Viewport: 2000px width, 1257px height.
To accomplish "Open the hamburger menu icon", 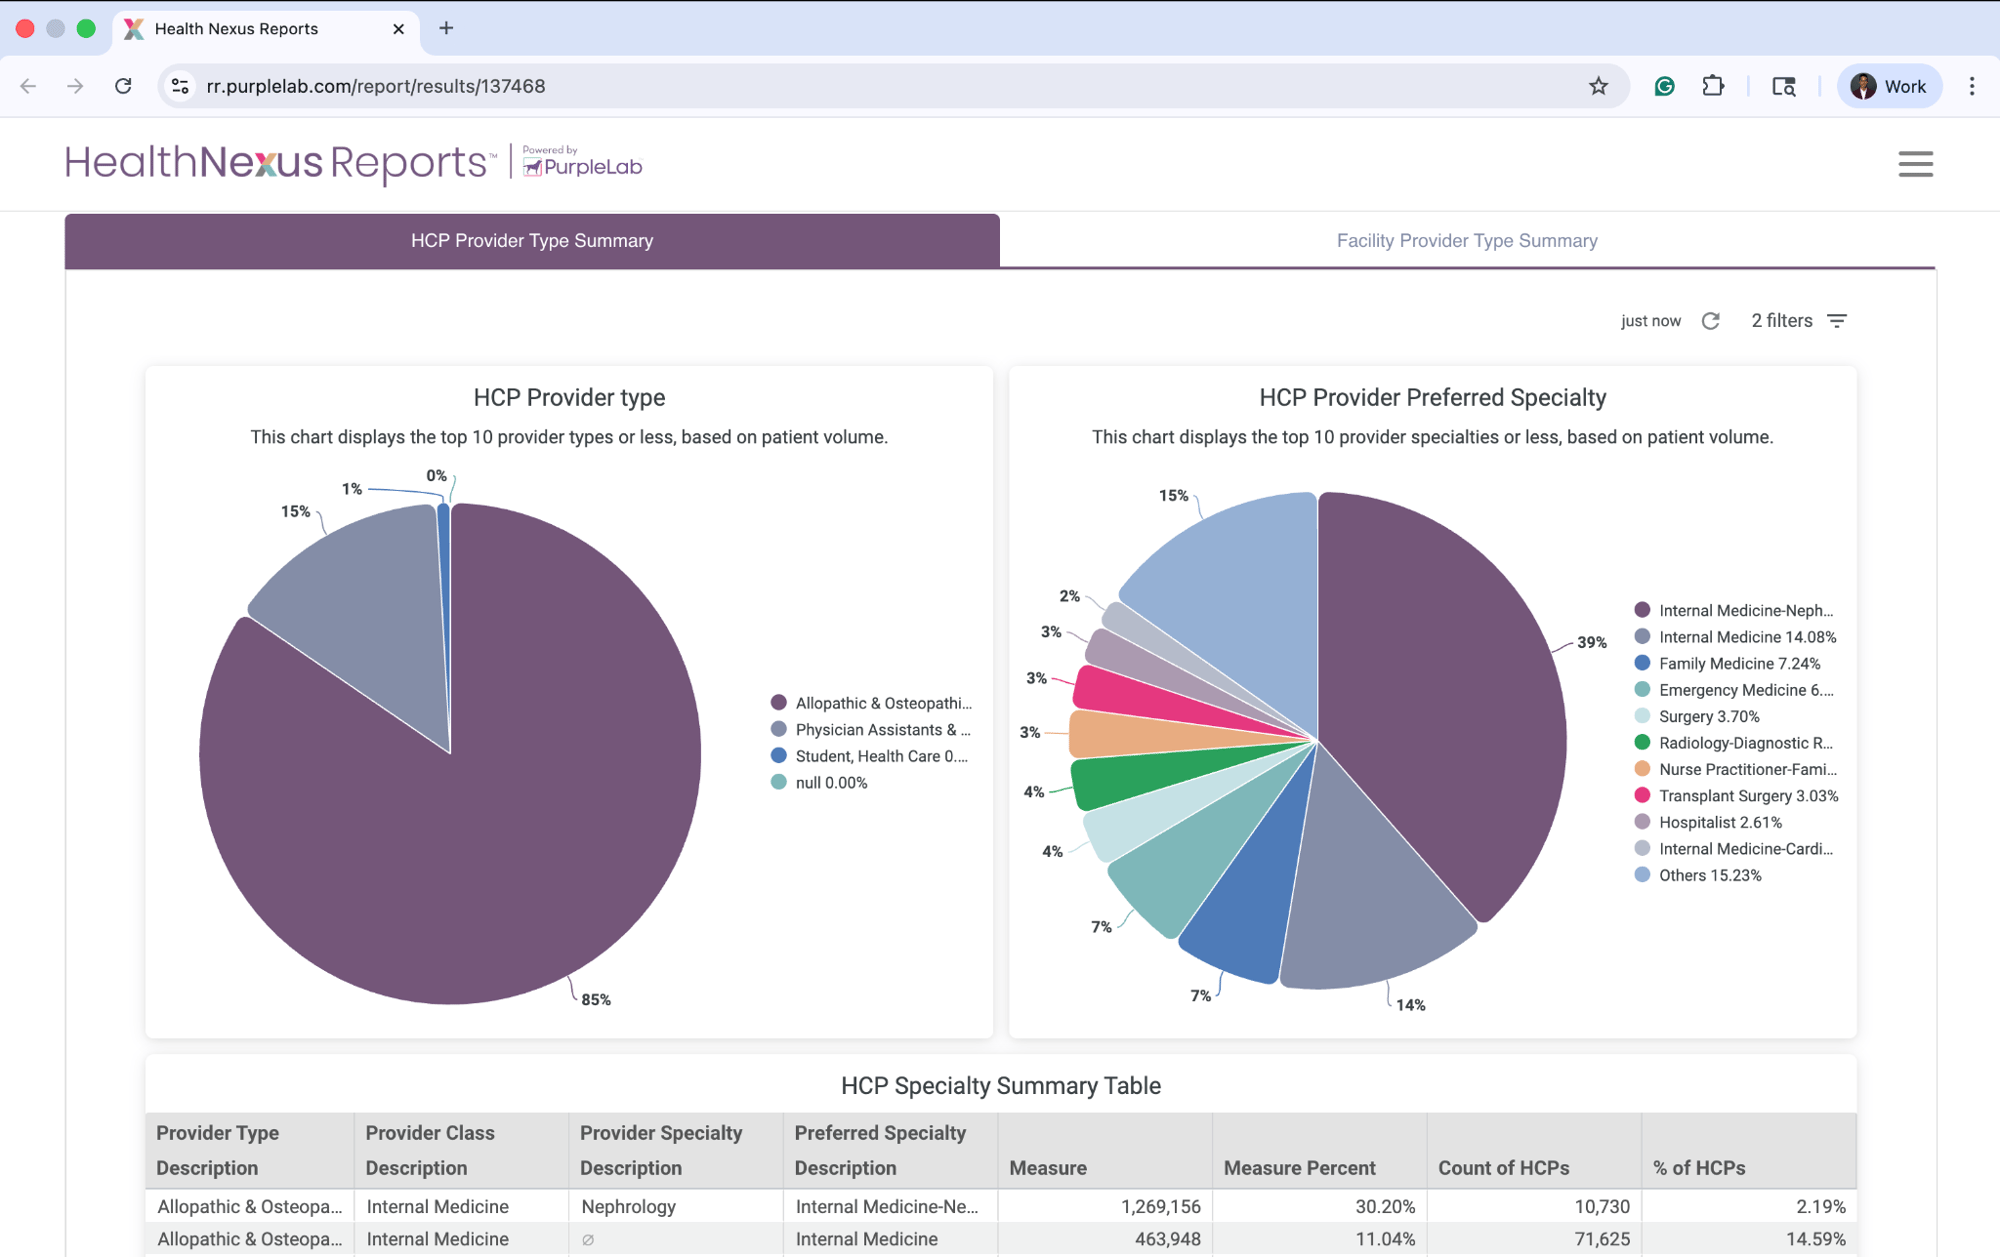I will [1915, 164].
